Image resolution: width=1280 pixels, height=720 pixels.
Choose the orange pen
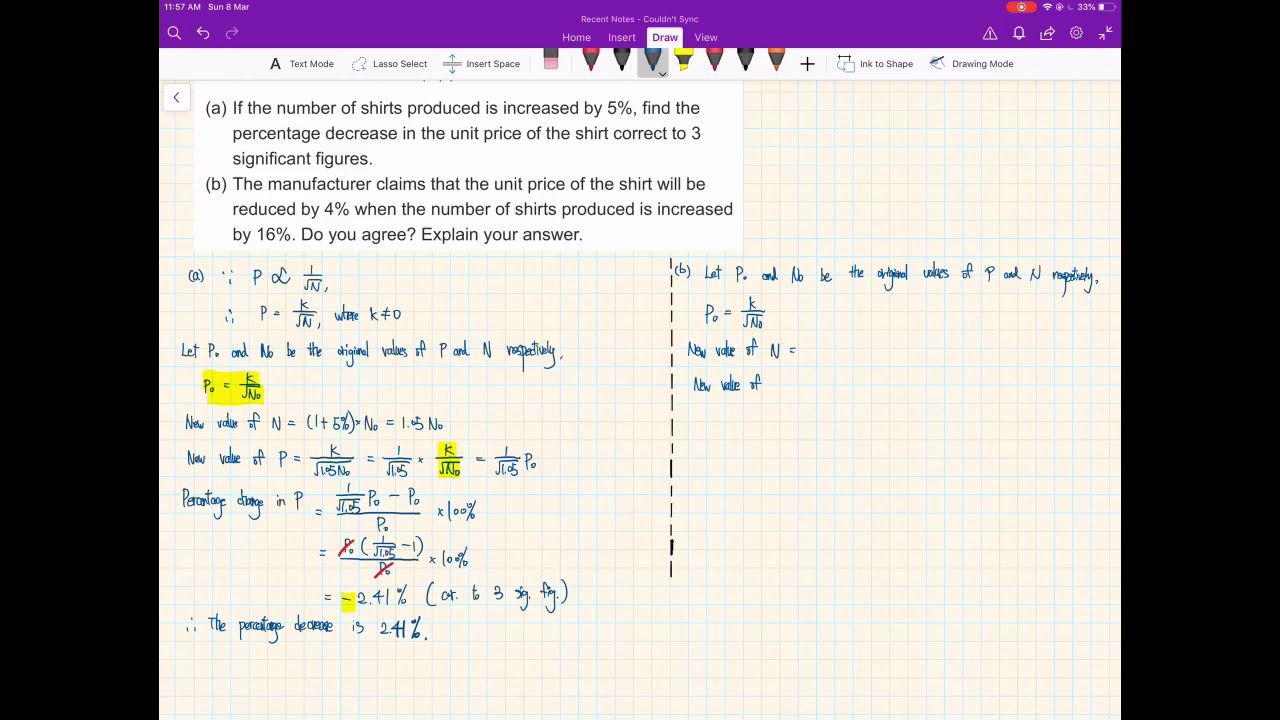776,62
